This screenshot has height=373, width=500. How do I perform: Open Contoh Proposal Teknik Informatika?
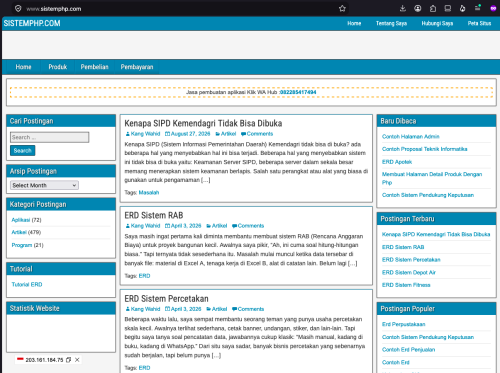click(425, 149)
